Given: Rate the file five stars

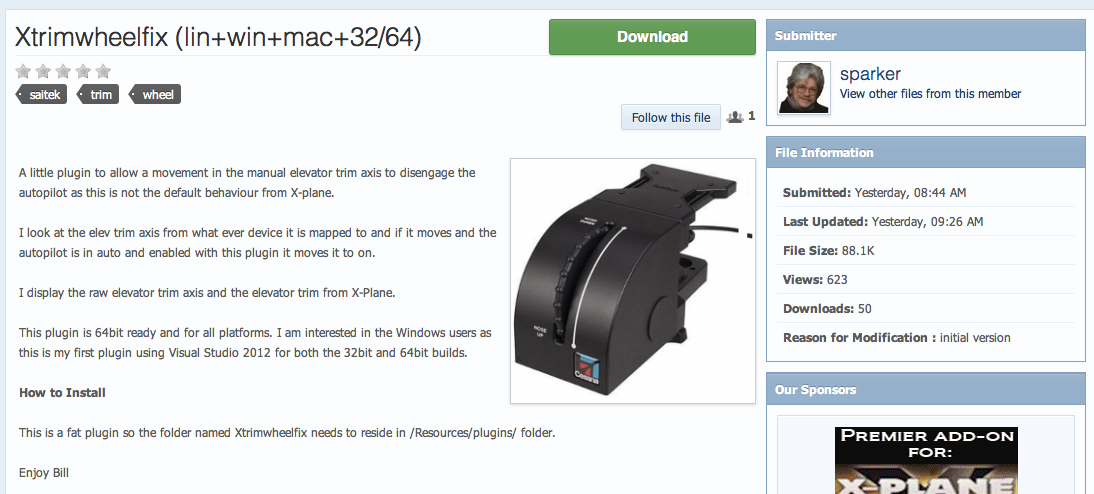Looking at the screenshot, I should (x=103, y=71).
